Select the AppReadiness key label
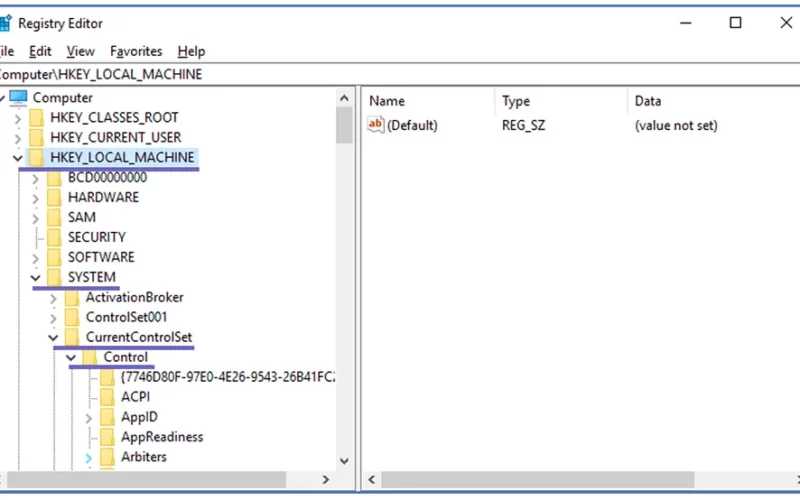This screenshot has width=800, height=500. pyautogui.click(x=162, y=437)
